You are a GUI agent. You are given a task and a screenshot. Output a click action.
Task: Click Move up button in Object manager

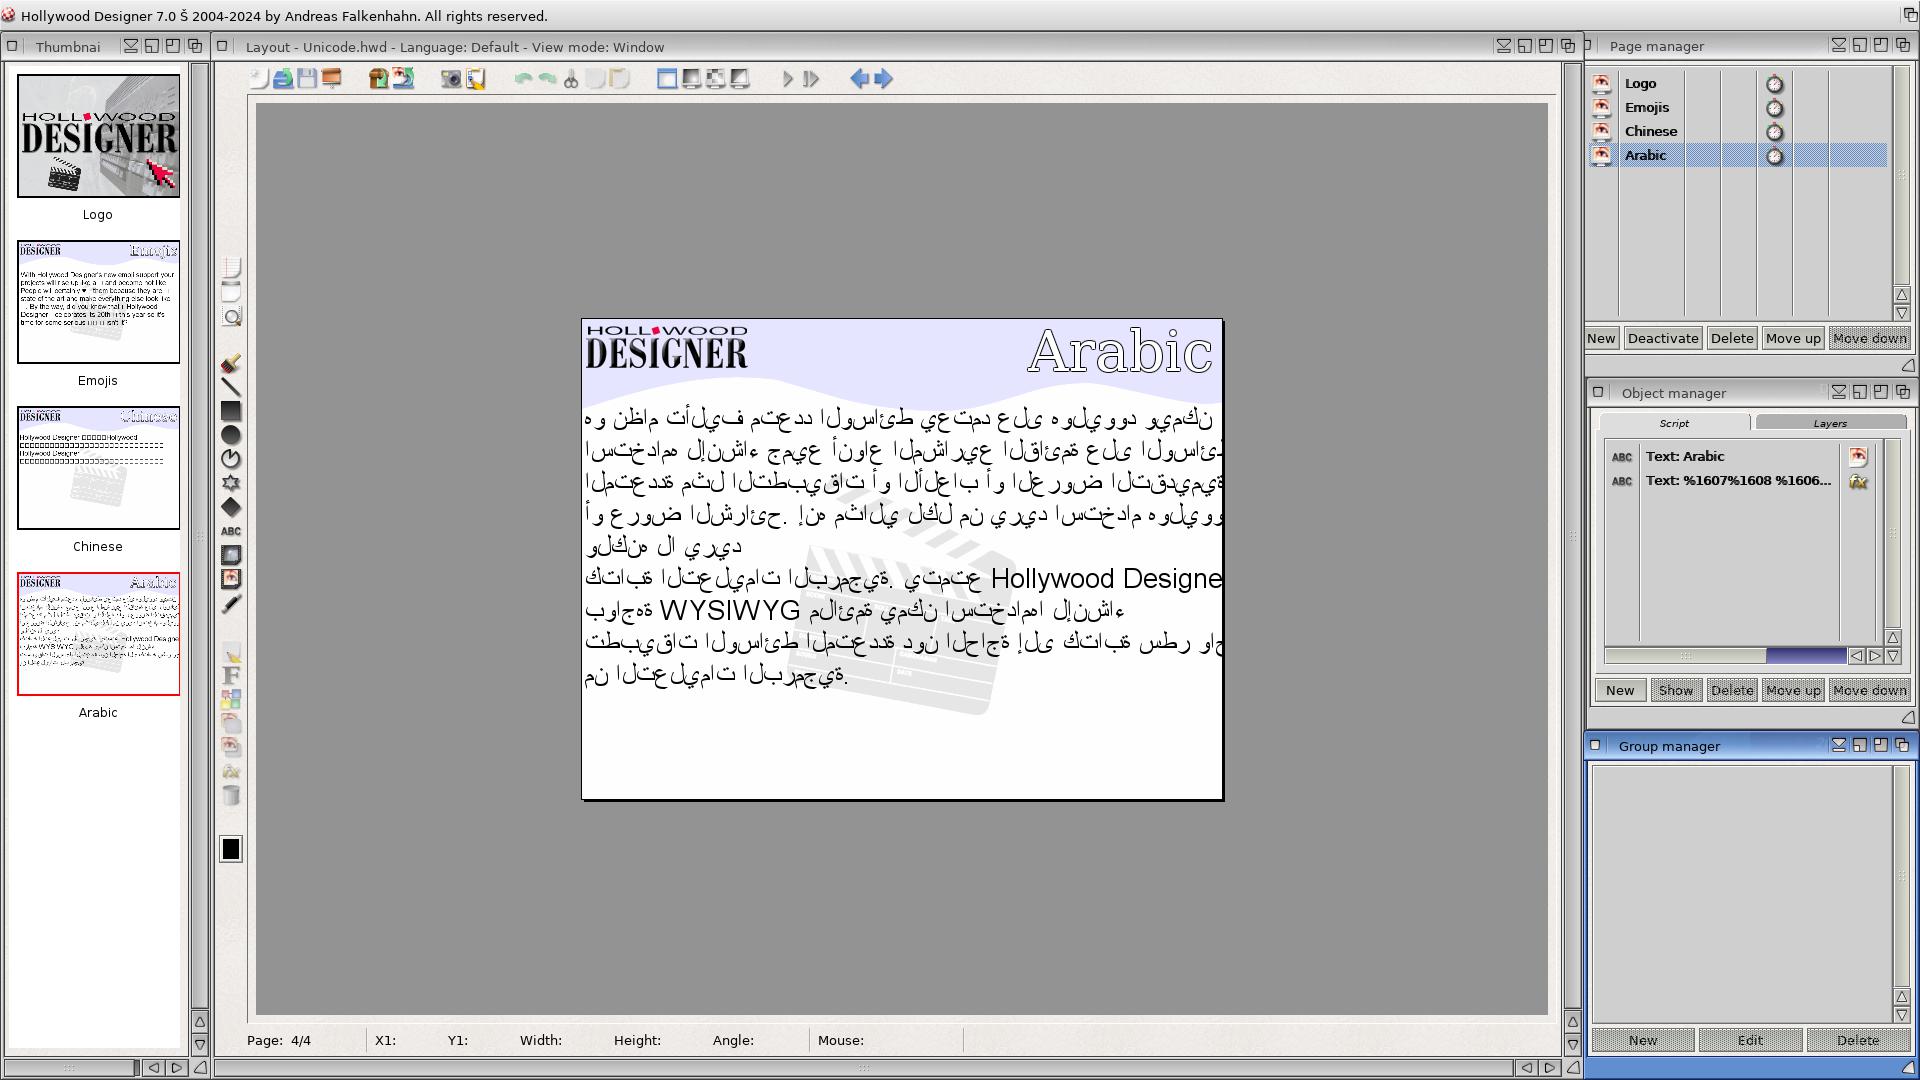(x=1793, y=690)
